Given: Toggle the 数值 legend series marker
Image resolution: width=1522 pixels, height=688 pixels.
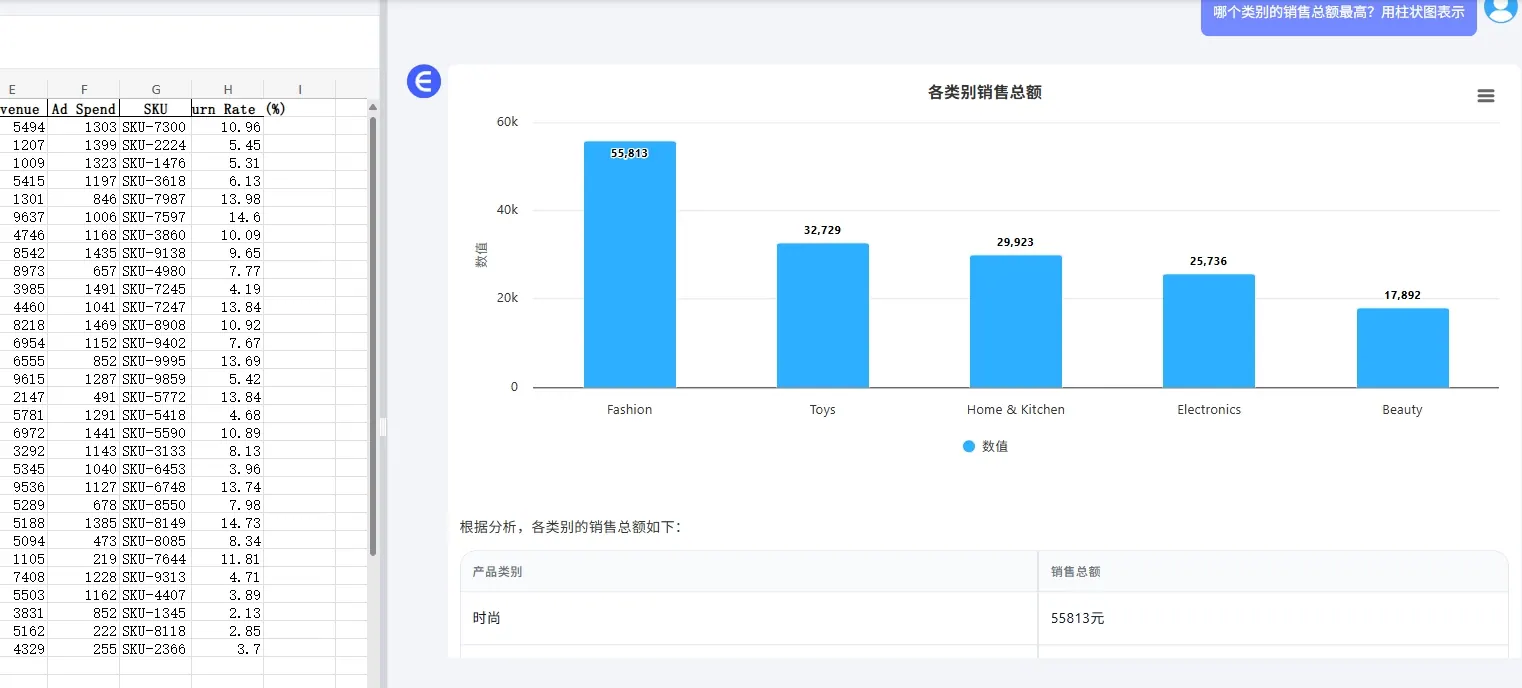Looking at the screenshot, I should coord(968,446).
